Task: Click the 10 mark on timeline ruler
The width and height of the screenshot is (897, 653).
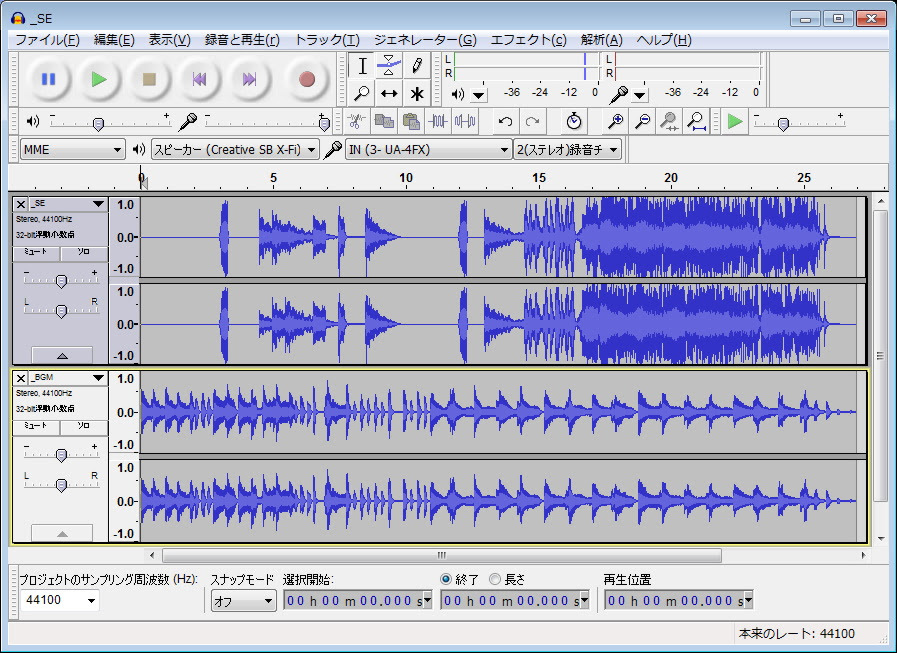Action: tap(406, 177)
